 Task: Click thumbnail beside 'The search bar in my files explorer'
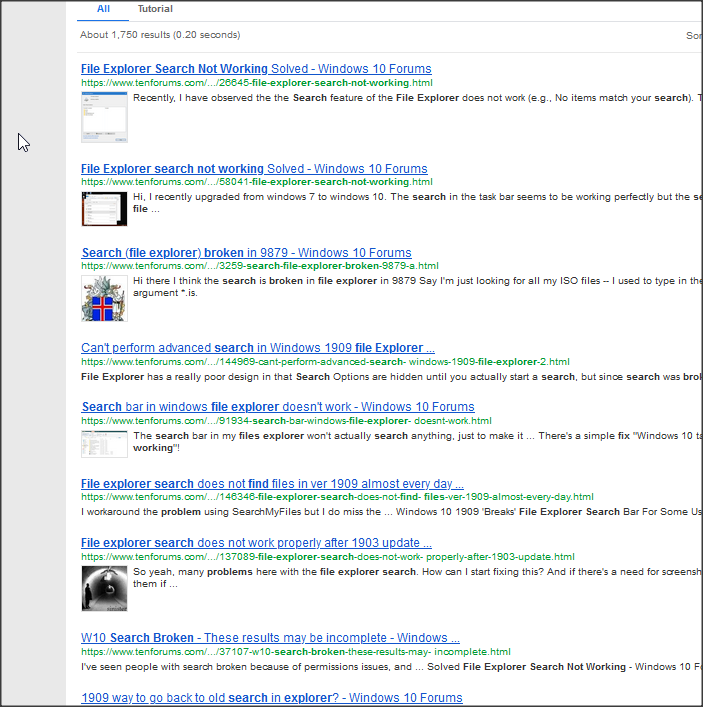(104, 444)
